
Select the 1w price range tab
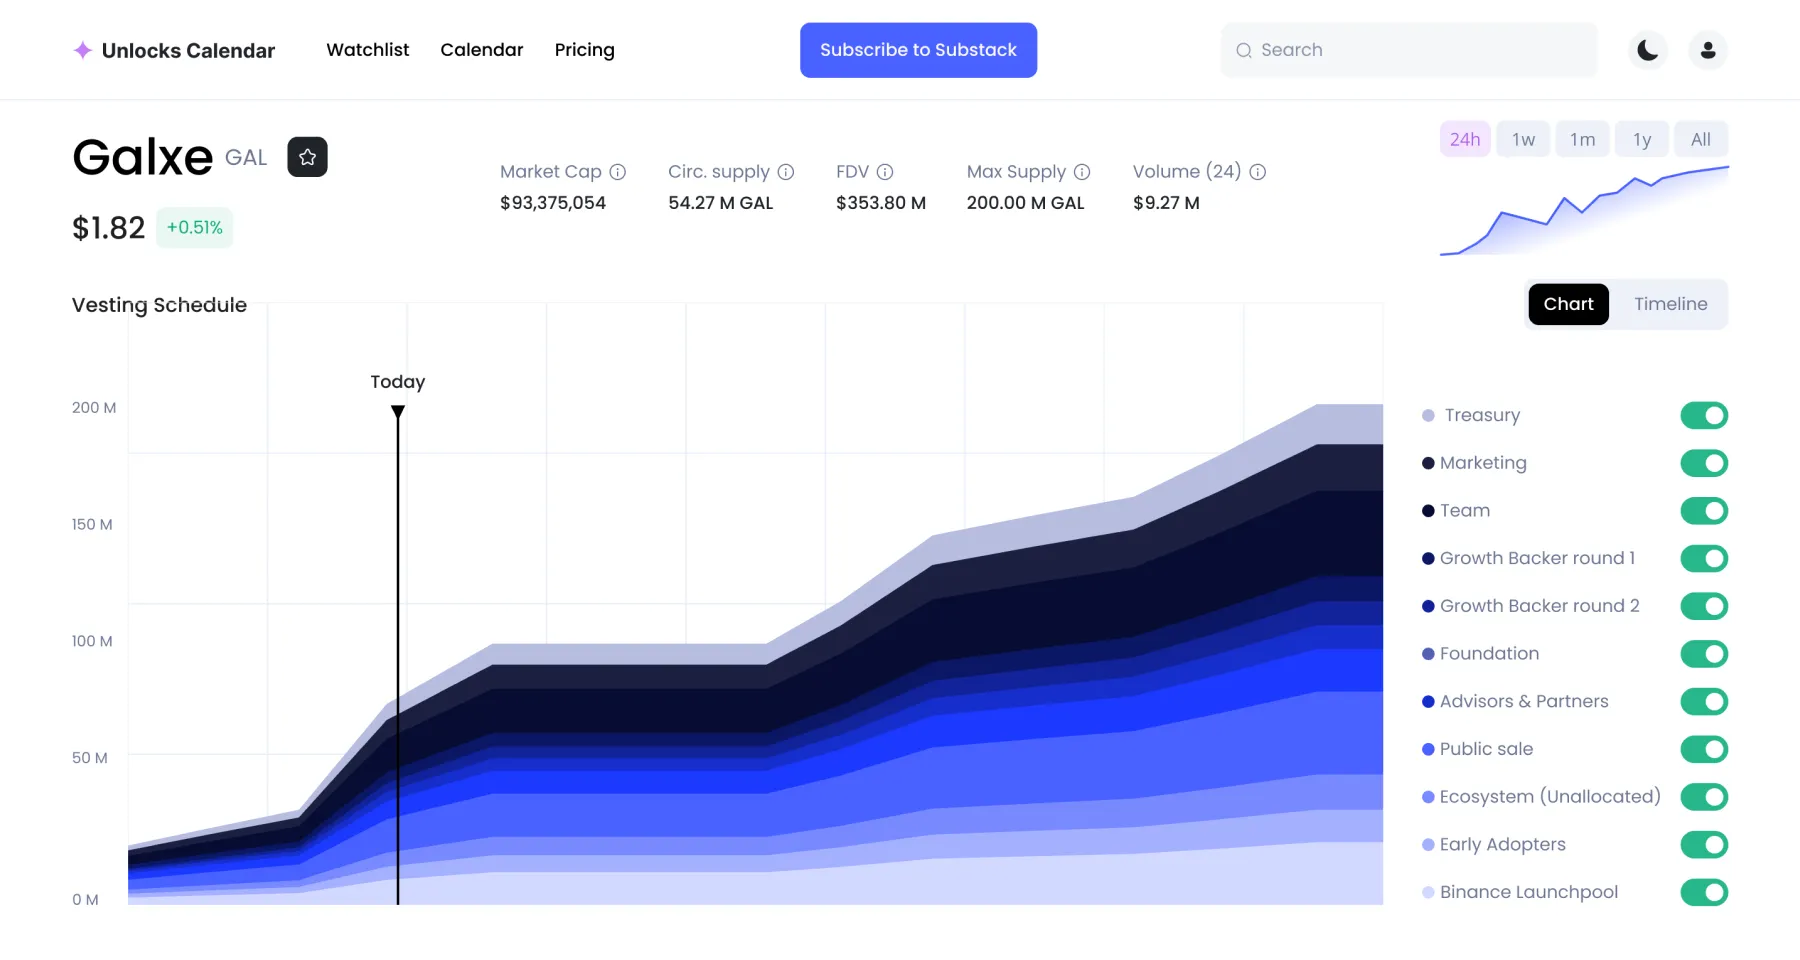[x=1524, y=140]
